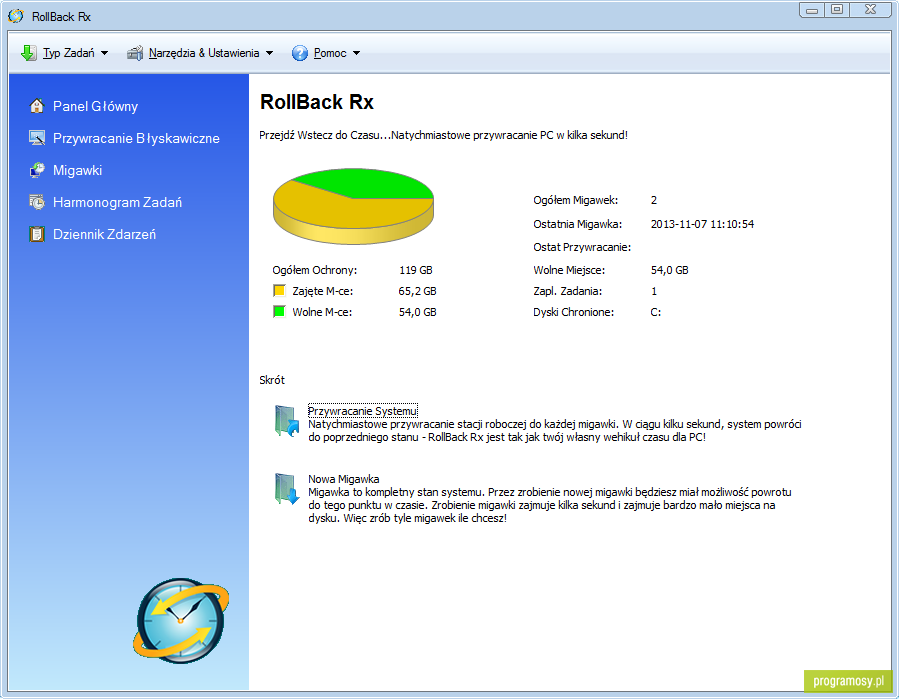The width and height of the screenshot is (899, 699).
Task: Click the disk usage pie chart
Action: (x=353, y=206)
